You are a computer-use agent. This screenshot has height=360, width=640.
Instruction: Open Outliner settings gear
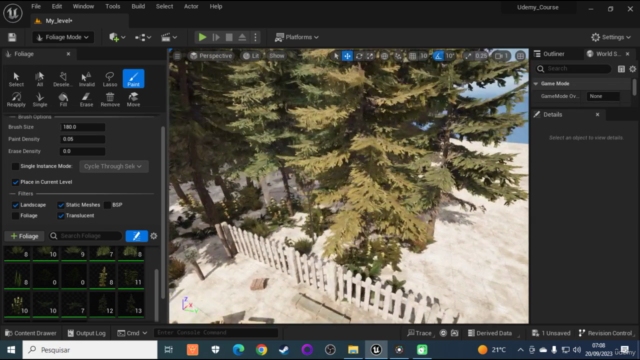(633, 69)
